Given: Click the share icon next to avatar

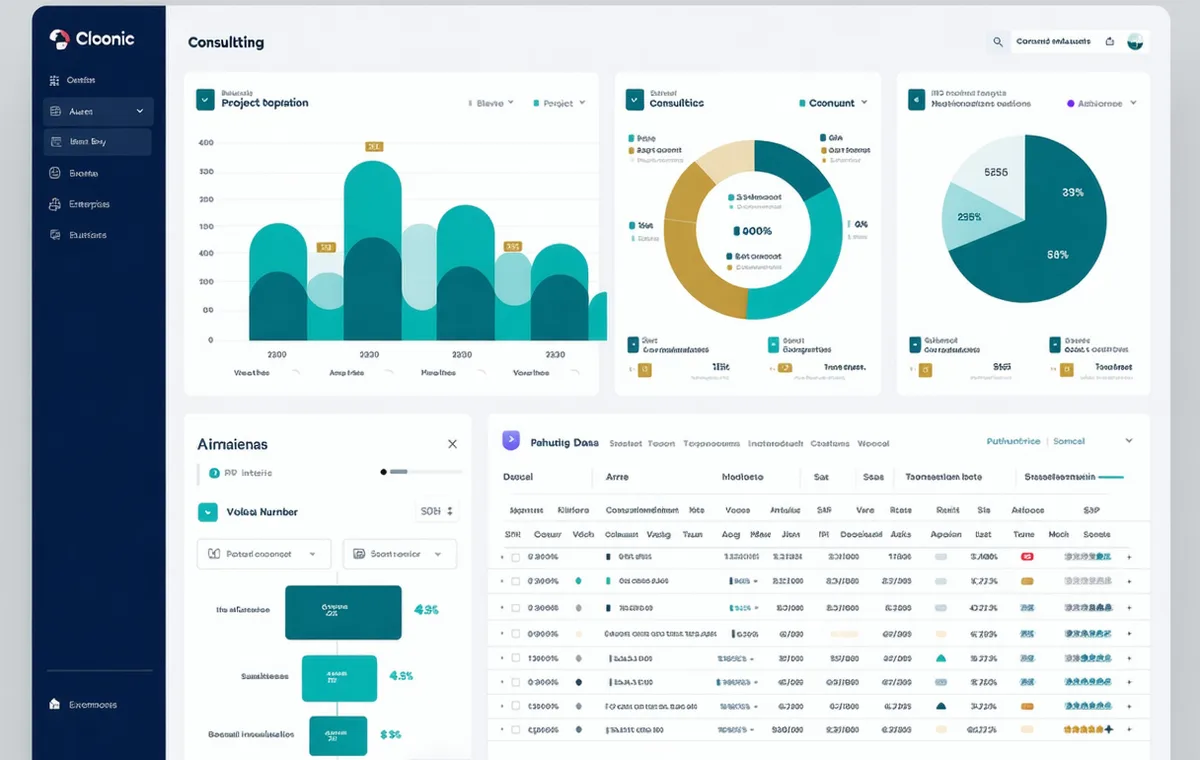Looking at the screenshot, I should pos(1109,42).
